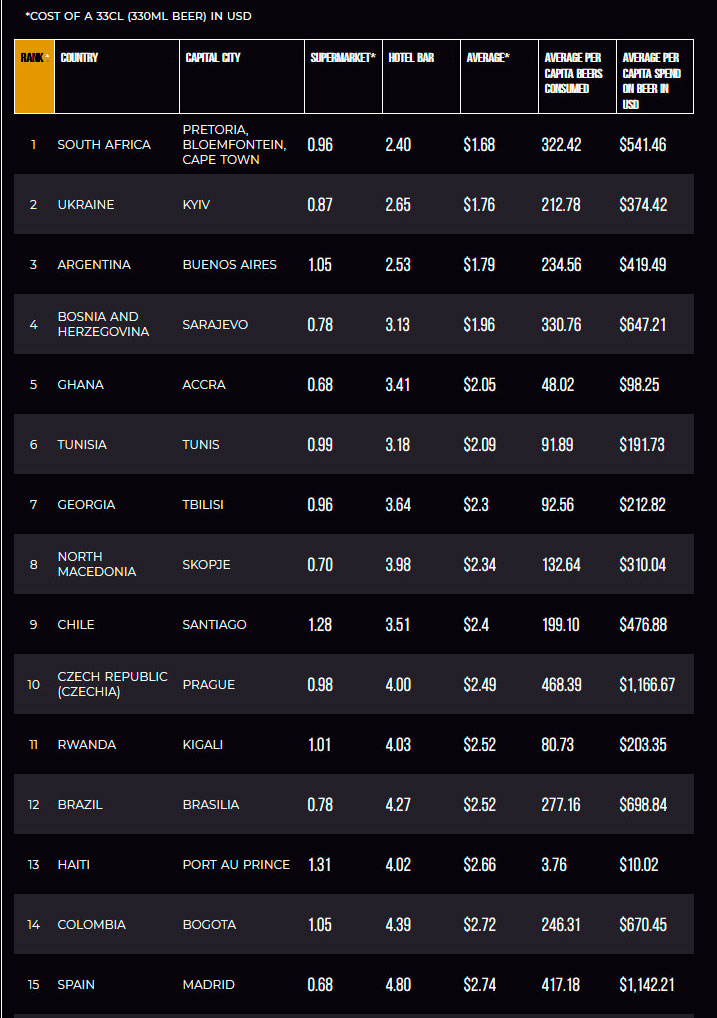
Task: Select the Tunisia country cell
Action: click(82, 445)
